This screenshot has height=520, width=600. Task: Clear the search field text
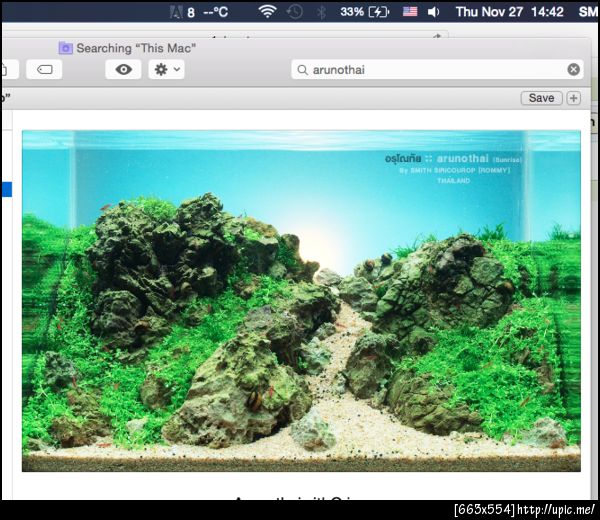click(x=573, y=70)
